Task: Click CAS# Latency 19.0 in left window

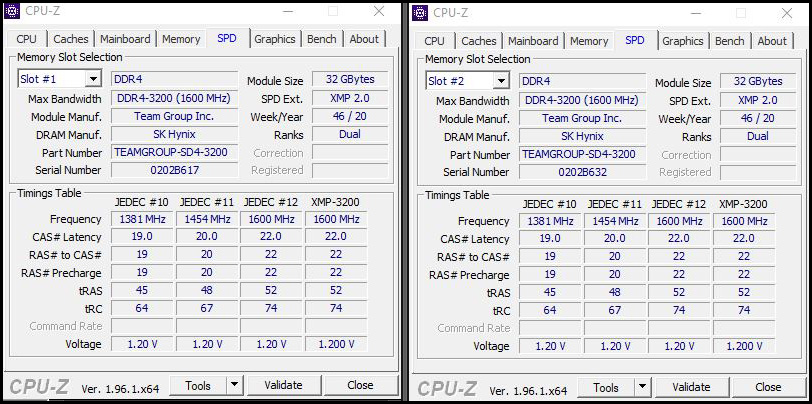Action: pyautogui.click(x=142, y=236)
